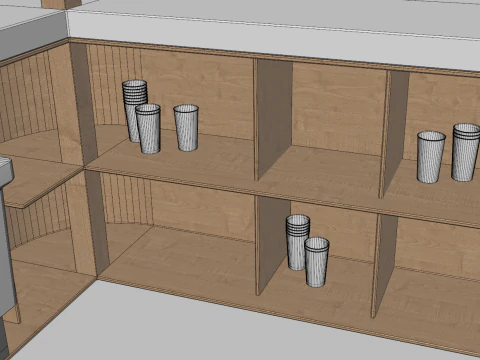Select the single cup in front of the lower-middle stack
Viewport: 480px width, 360px height.
pyautogui.click(x=317, y=262)
